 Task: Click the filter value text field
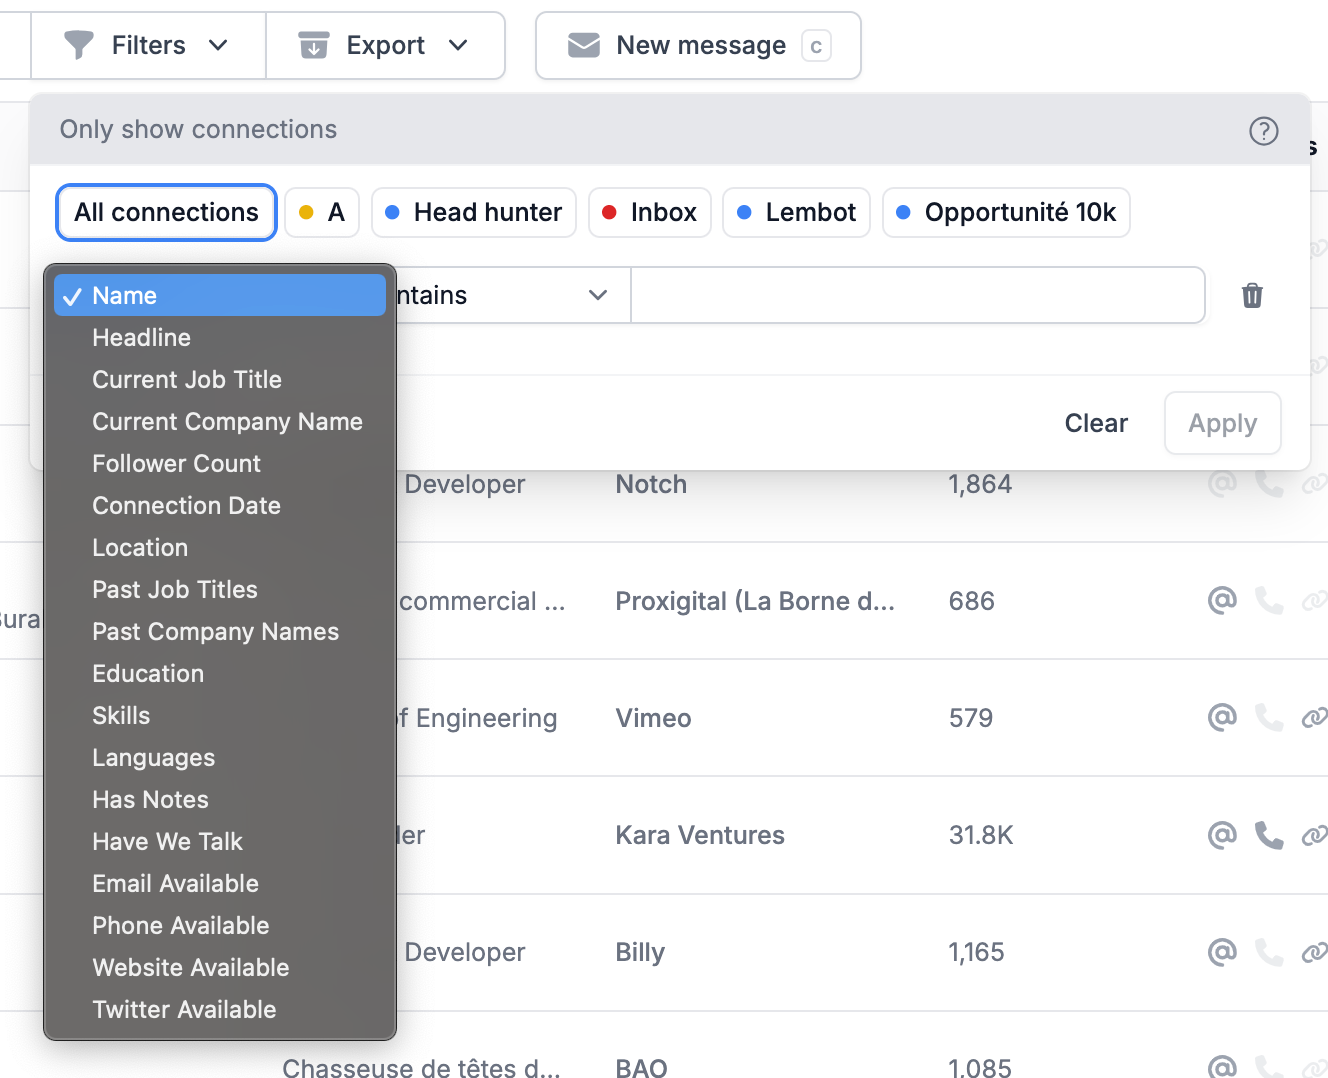click(x=918, y=295)
